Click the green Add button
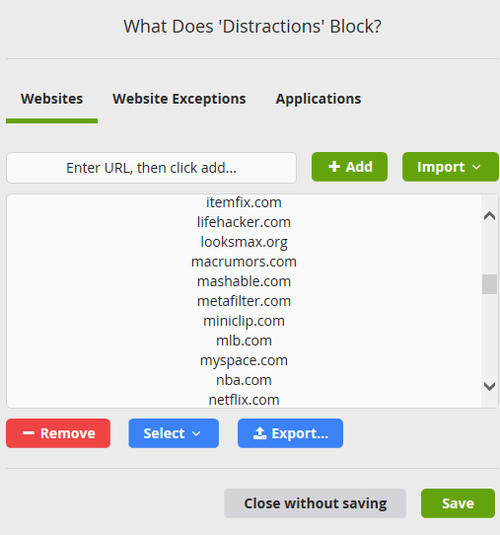 (x=349, y=167)
